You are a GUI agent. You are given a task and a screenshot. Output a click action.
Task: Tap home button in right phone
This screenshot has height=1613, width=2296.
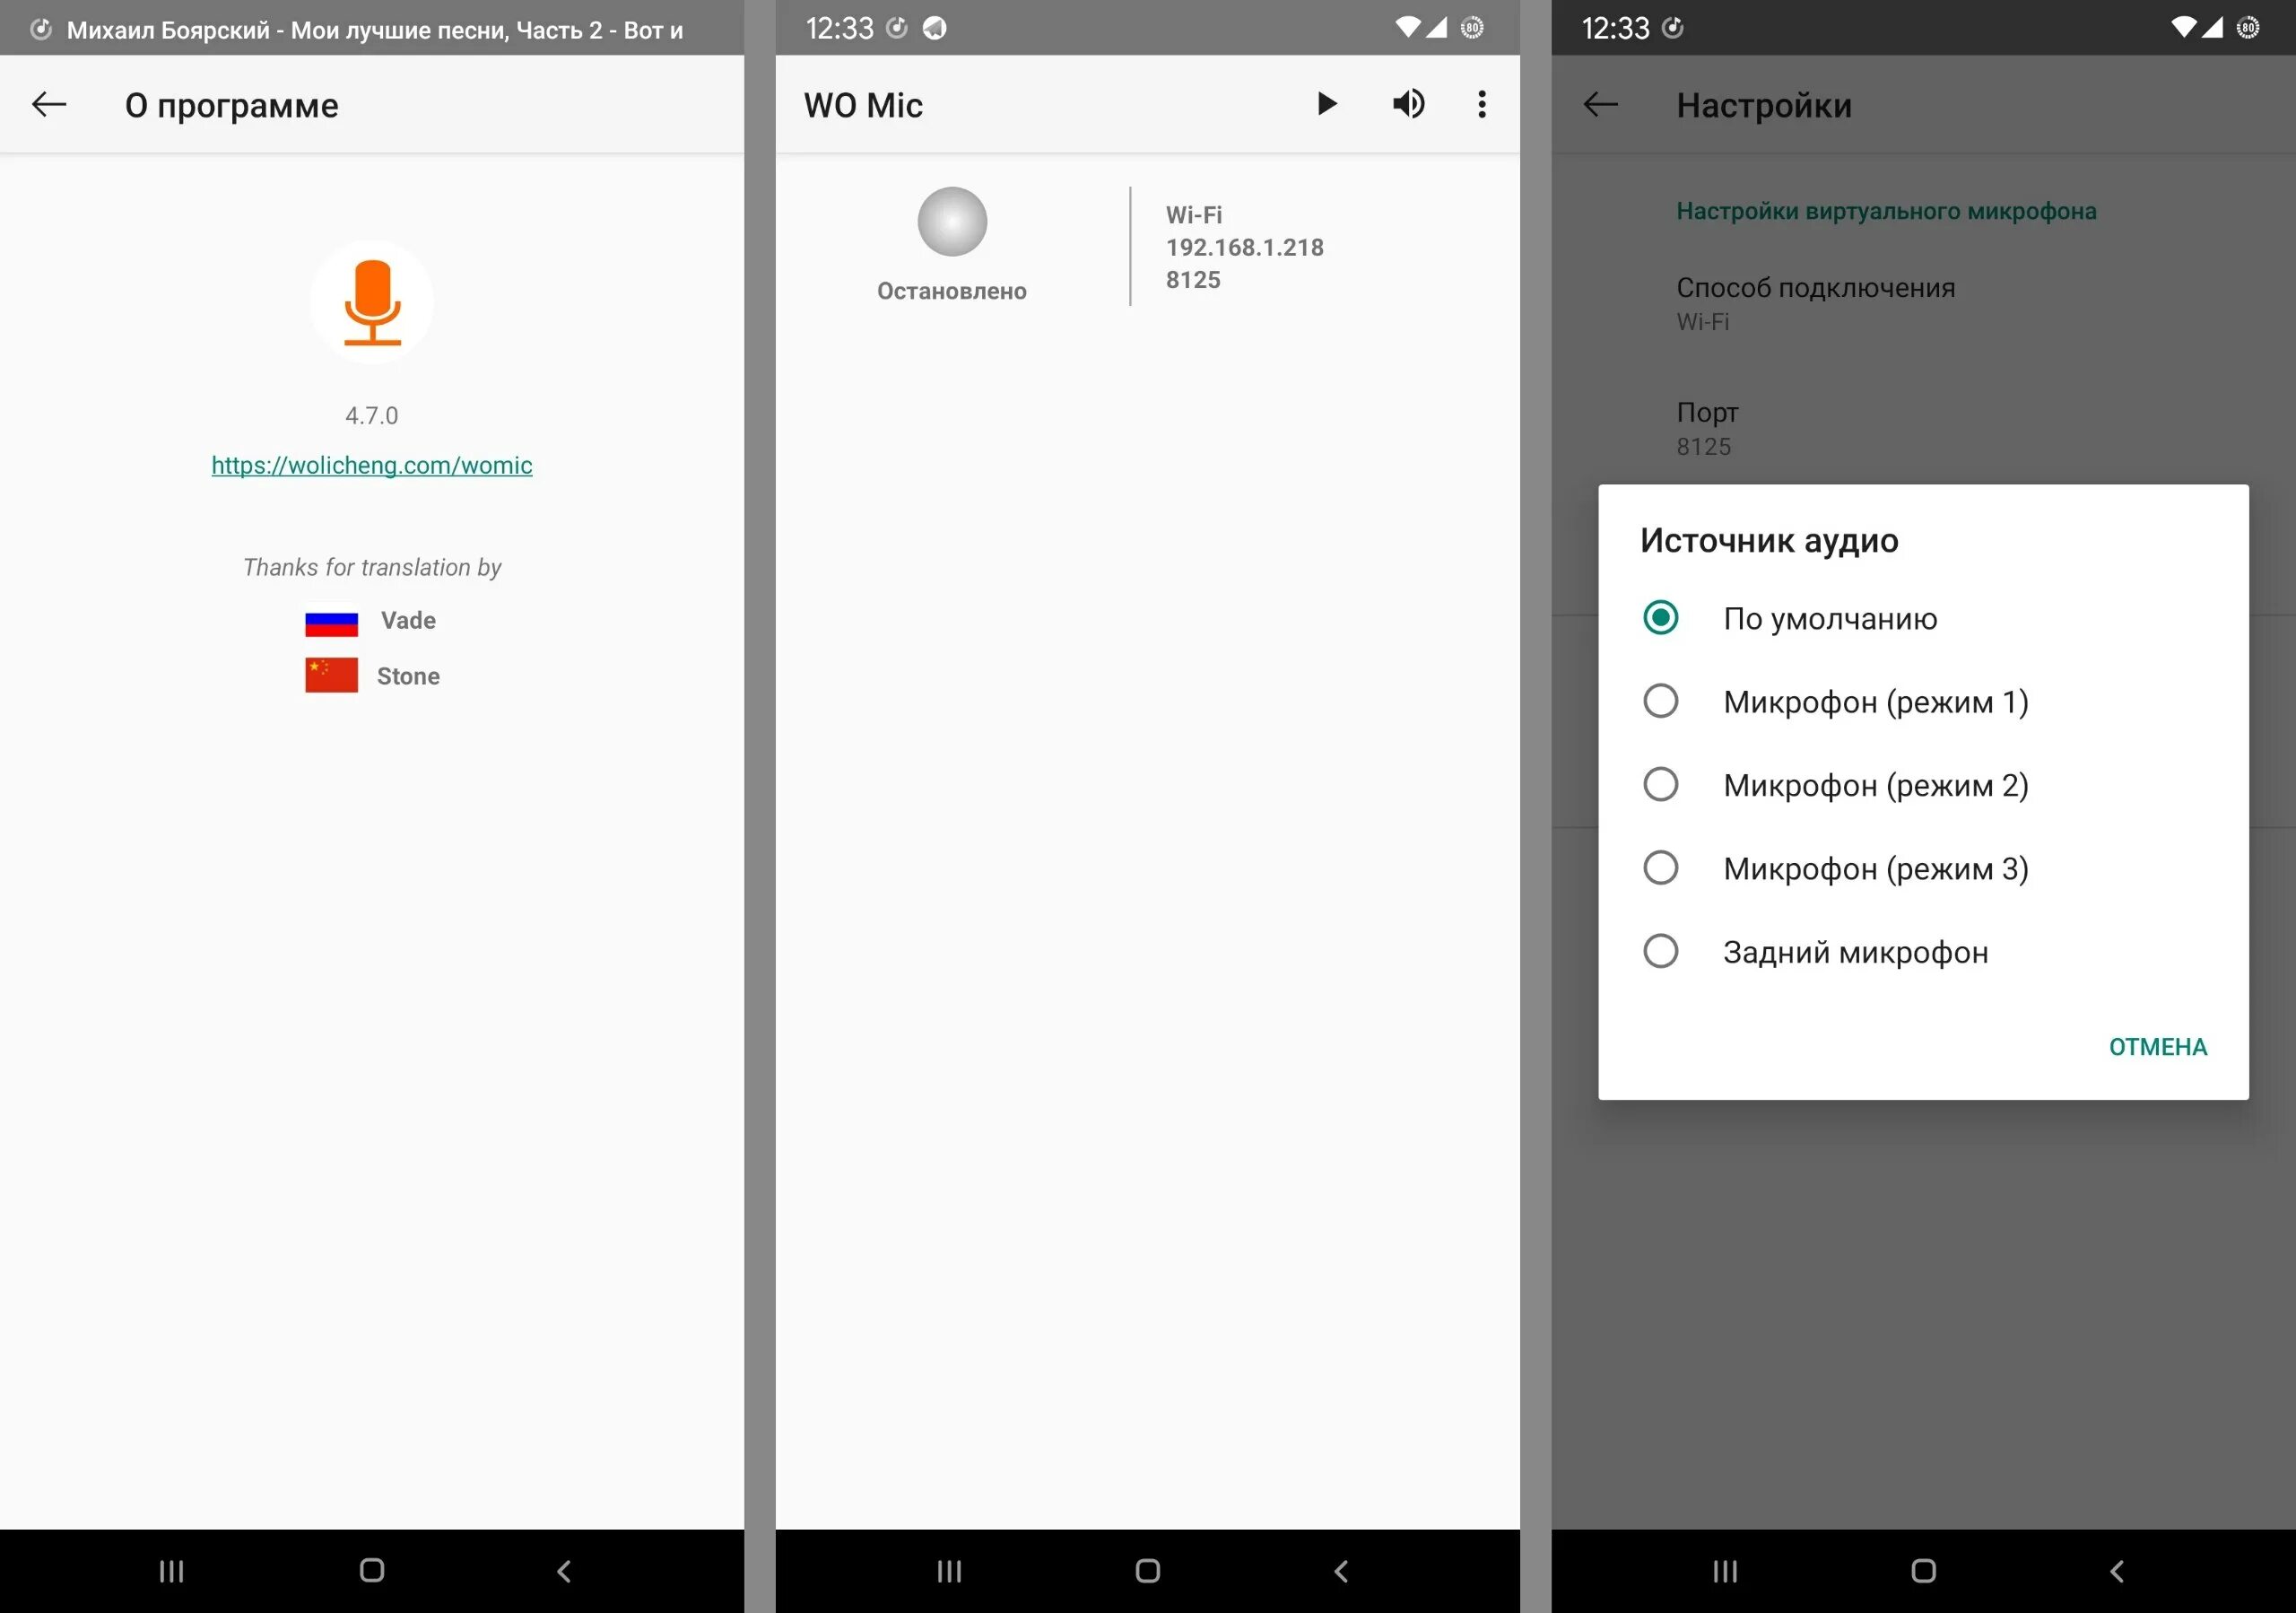click(1923, 1571)
